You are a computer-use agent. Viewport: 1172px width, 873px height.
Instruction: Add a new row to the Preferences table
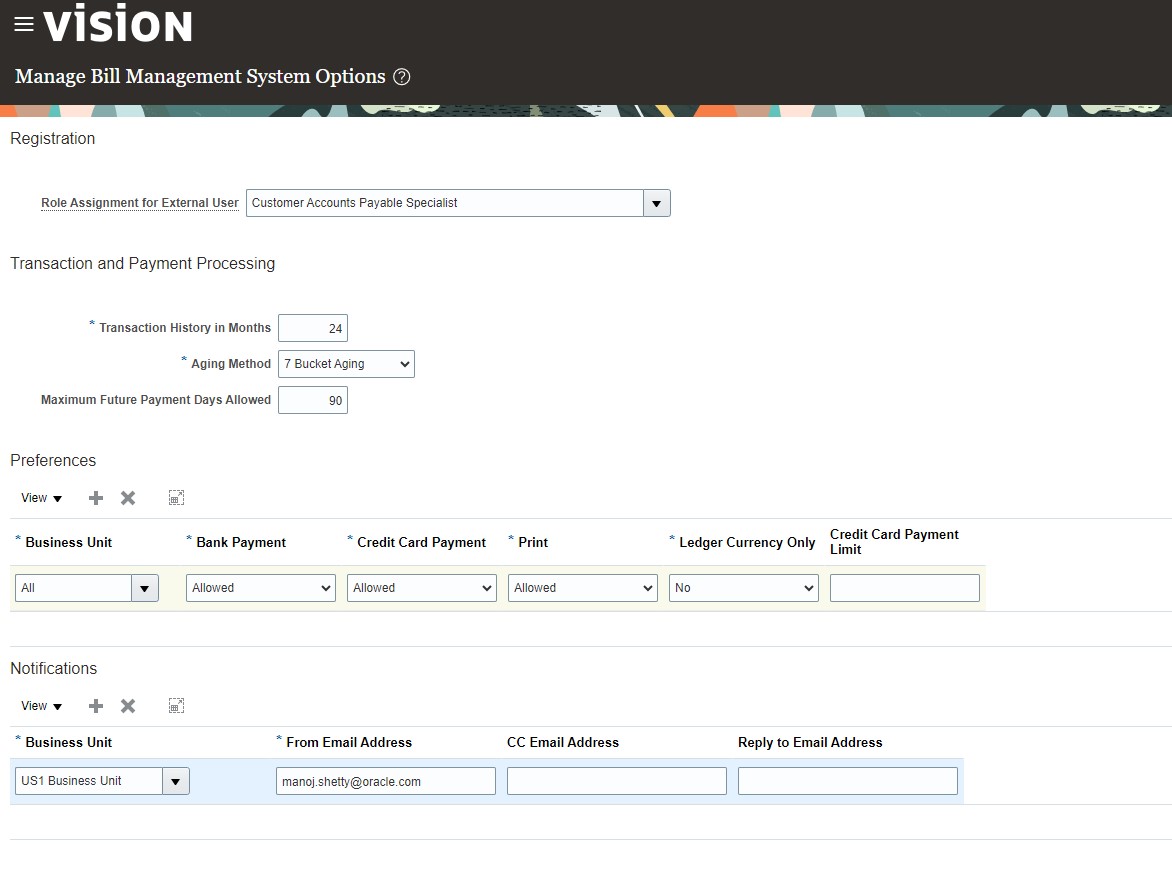95,497
